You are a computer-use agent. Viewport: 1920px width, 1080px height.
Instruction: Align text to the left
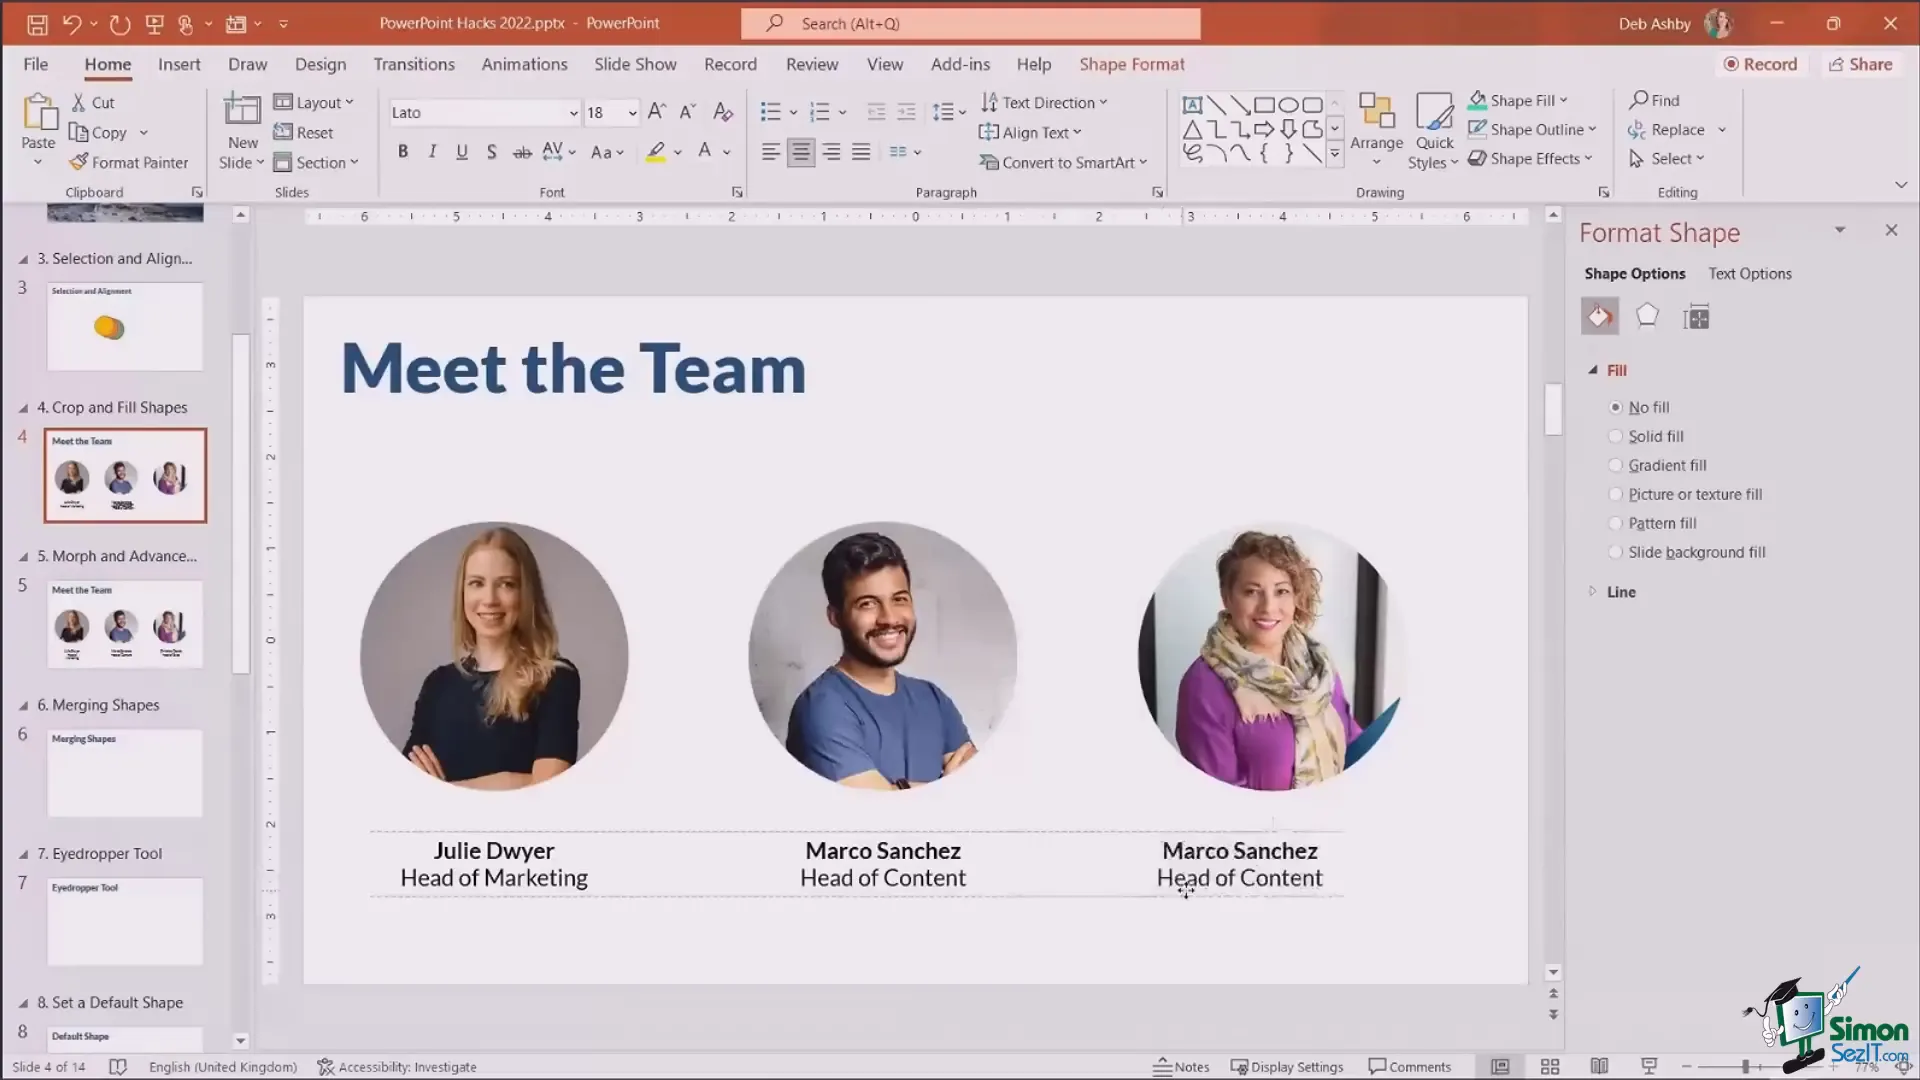770,152
